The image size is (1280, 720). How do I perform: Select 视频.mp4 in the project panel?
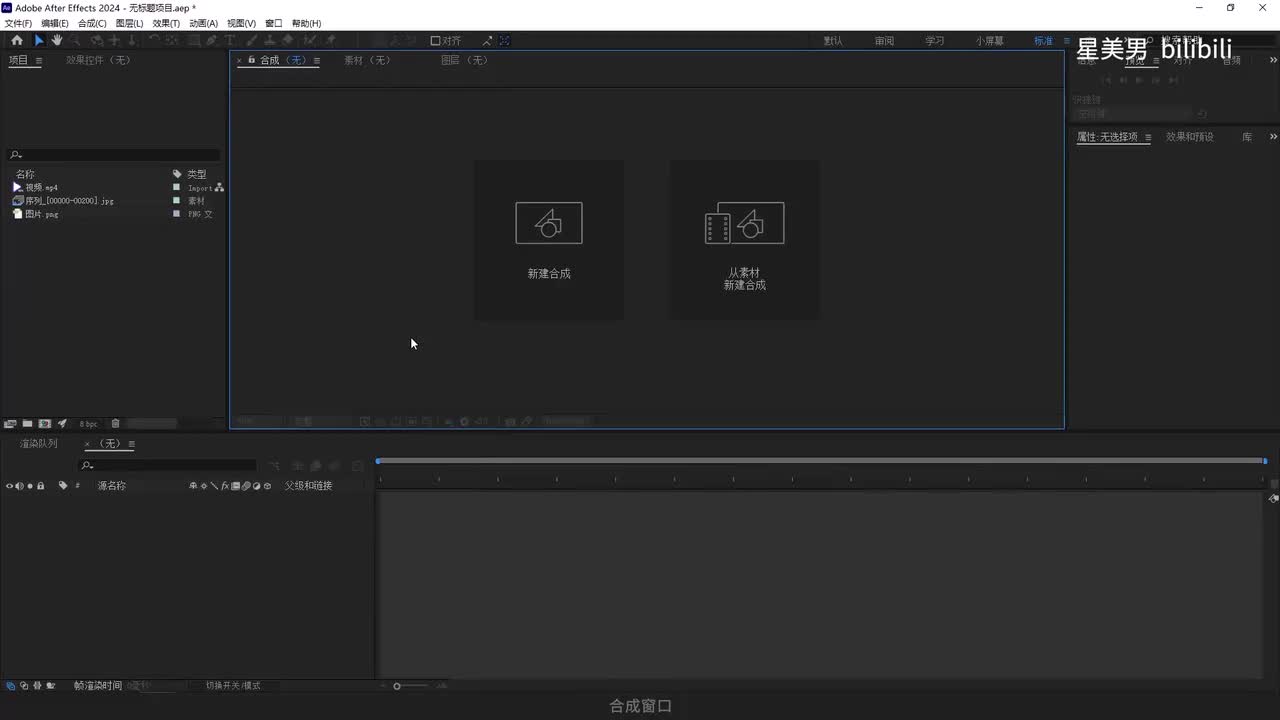[x=42, y=187]
